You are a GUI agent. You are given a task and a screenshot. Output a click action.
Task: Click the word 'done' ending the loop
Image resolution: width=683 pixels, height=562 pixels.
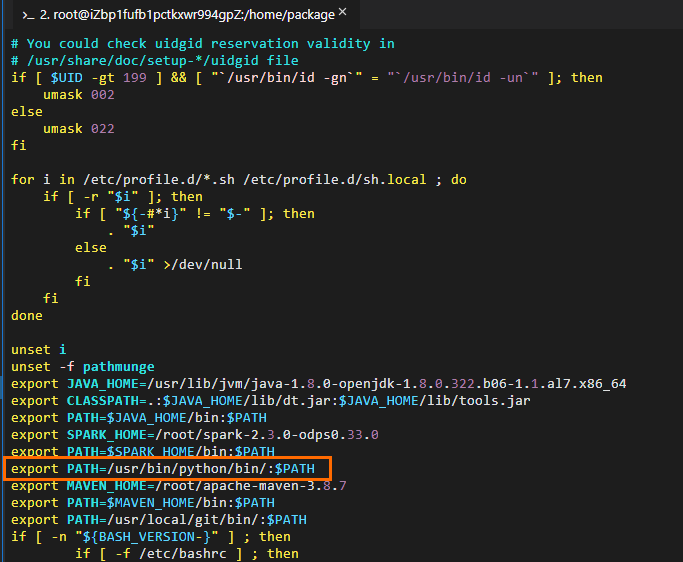coord(27,316)
